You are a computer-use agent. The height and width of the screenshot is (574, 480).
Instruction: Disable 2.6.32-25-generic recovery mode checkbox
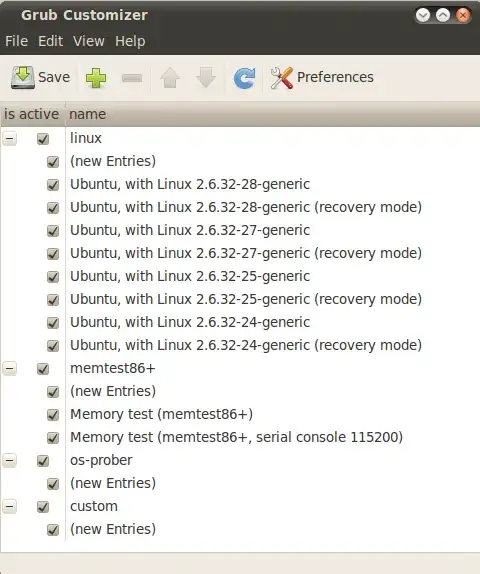(x=53, y=300)
